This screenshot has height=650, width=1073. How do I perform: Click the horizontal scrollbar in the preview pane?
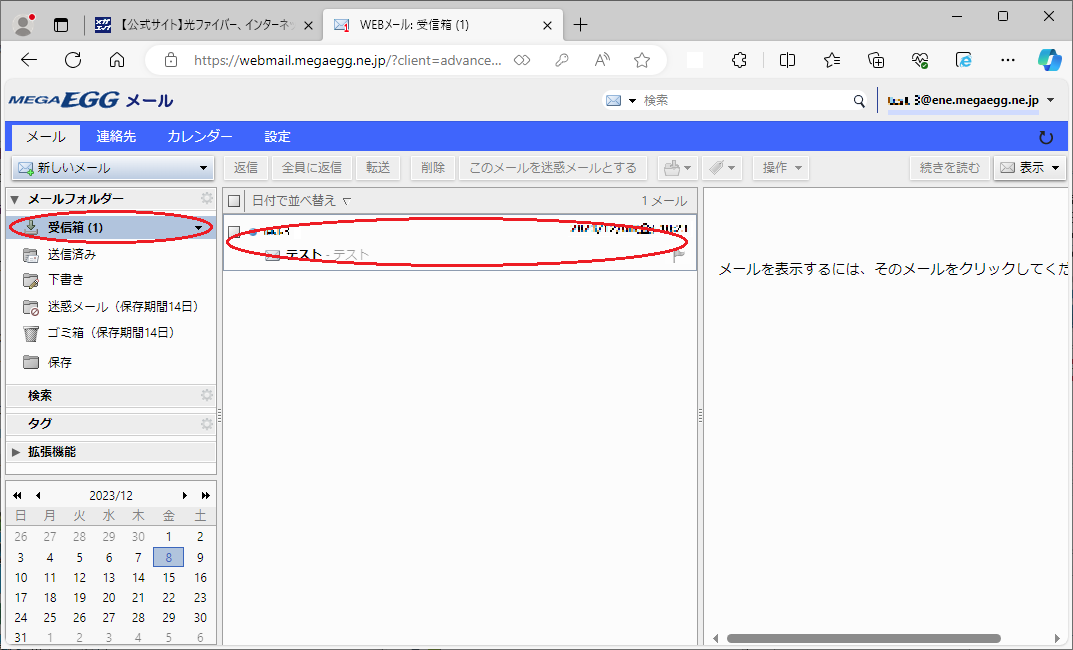863,638
